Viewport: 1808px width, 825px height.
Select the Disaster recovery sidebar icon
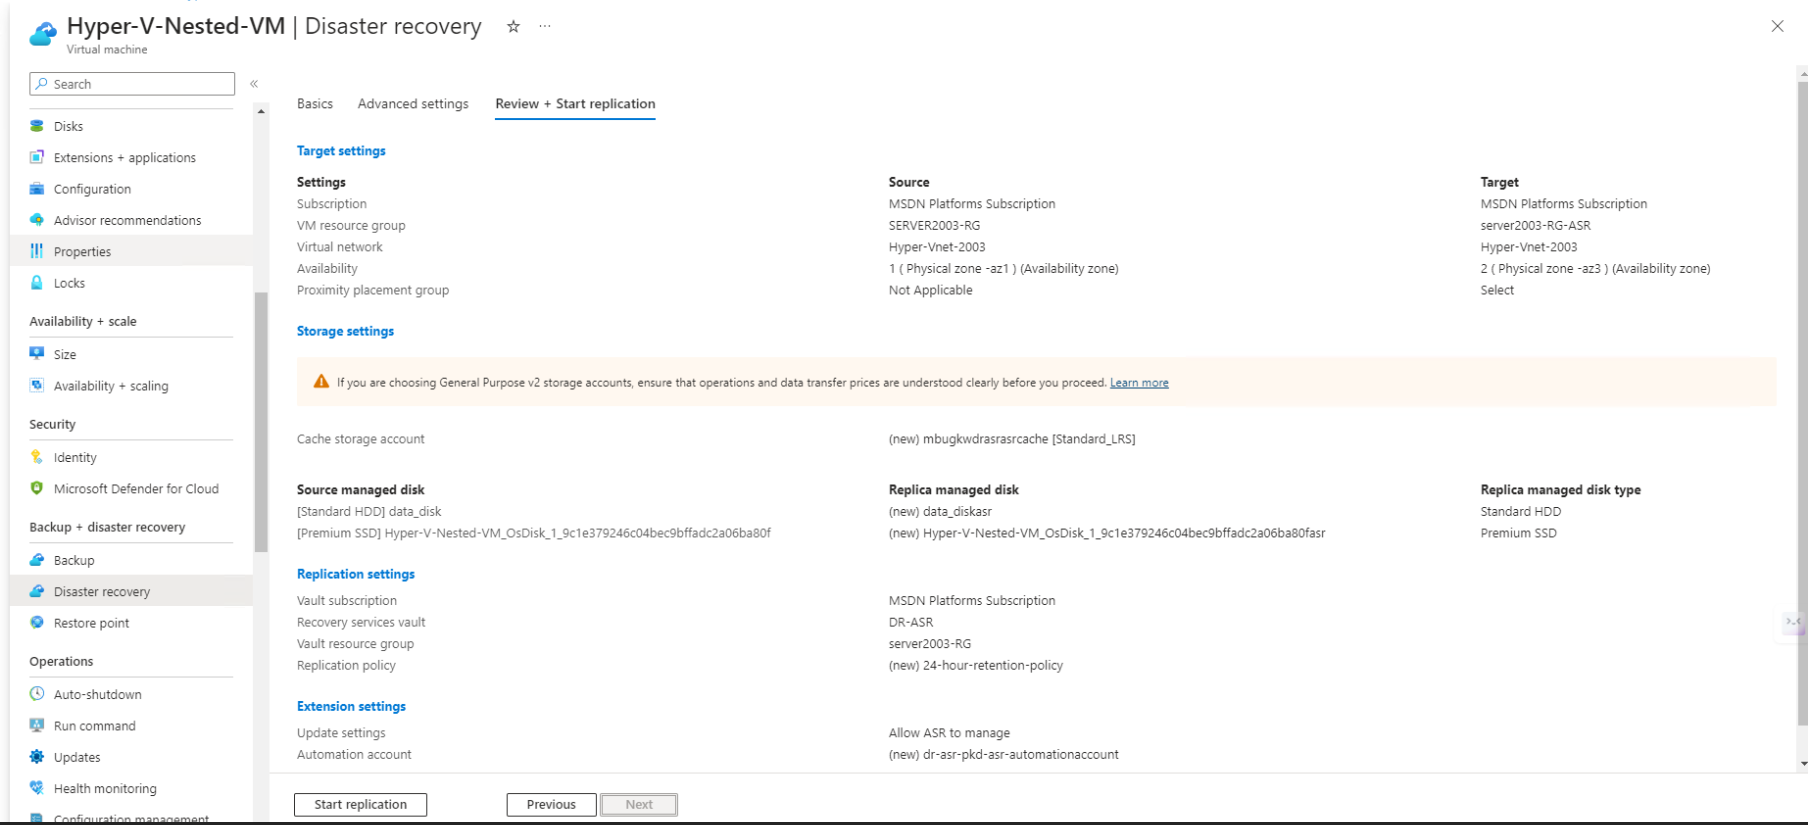(x=37, y=591)
